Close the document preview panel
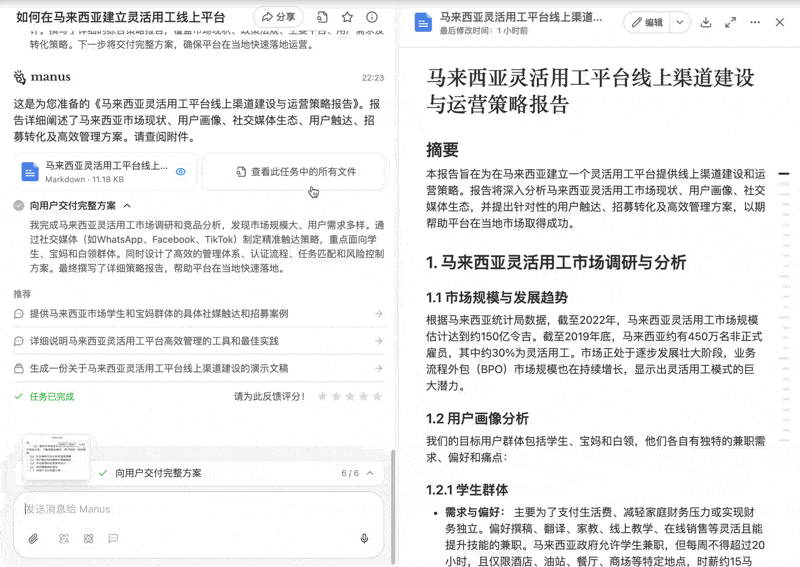The height and width of the screenshot is (567, 800). 780,22
